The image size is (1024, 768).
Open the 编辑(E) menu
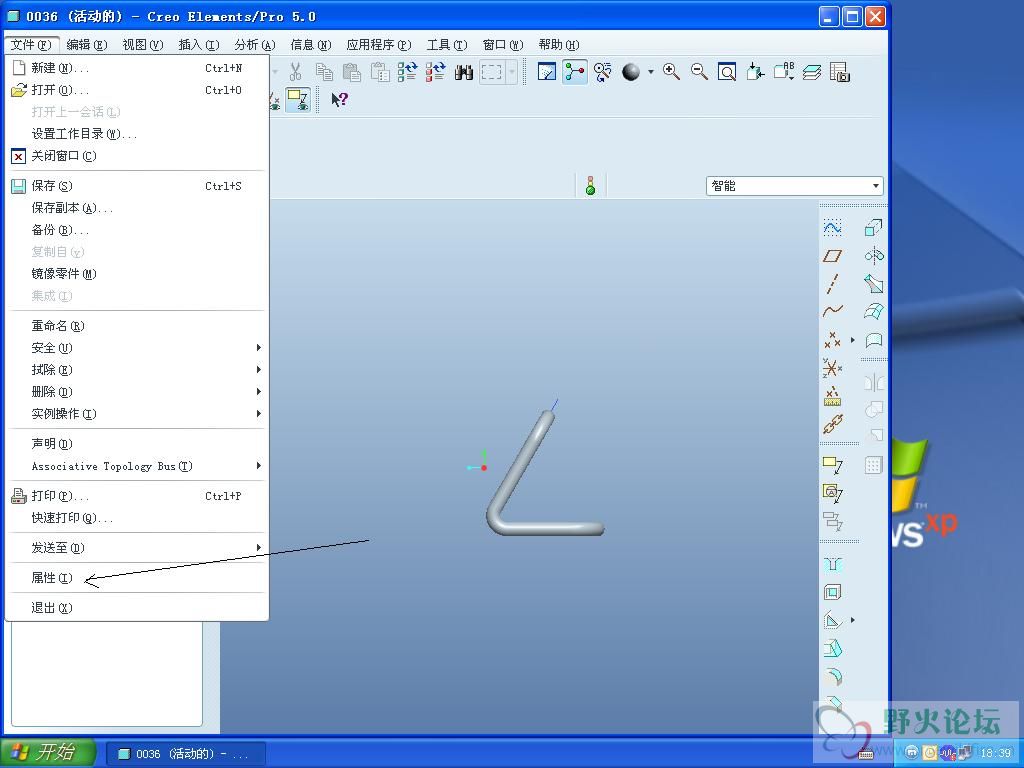[x=86, y=44]
